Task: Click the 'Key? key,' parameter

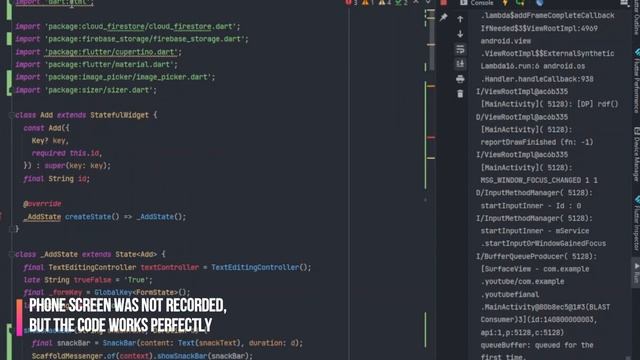Action: pos(50,141)
